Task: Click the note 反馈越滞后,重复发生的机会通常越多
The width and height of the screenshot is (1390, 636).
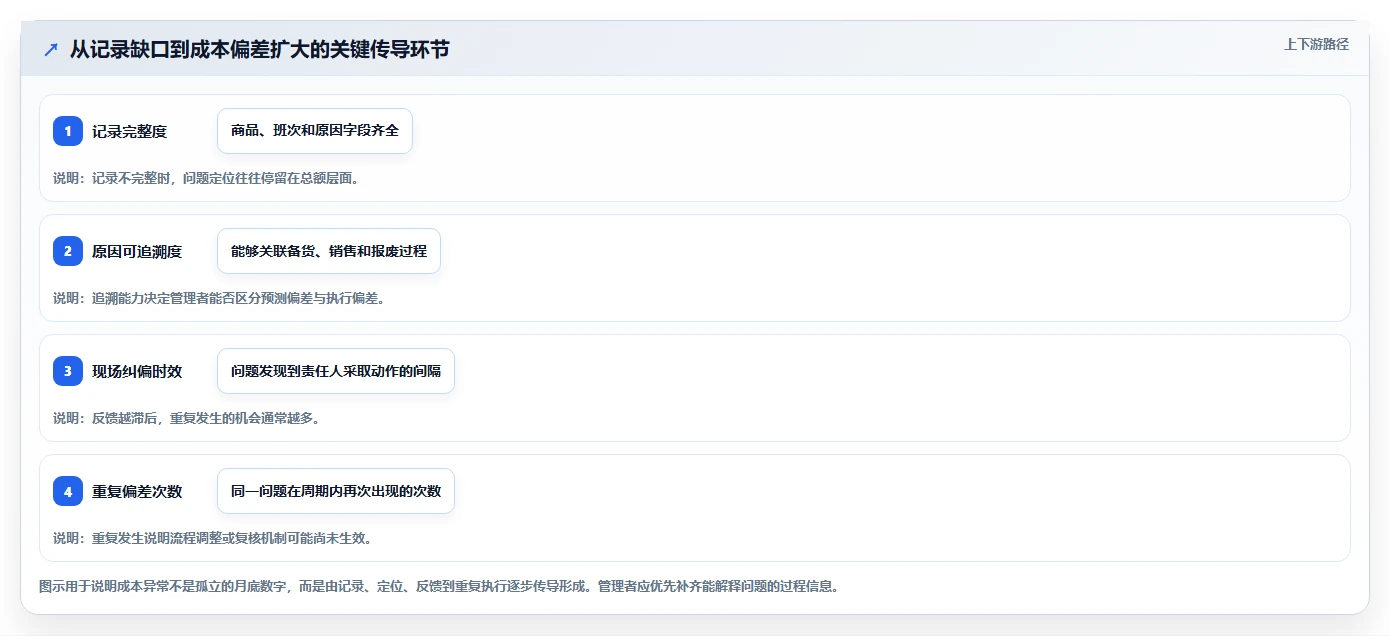Action: coord(187,418)
